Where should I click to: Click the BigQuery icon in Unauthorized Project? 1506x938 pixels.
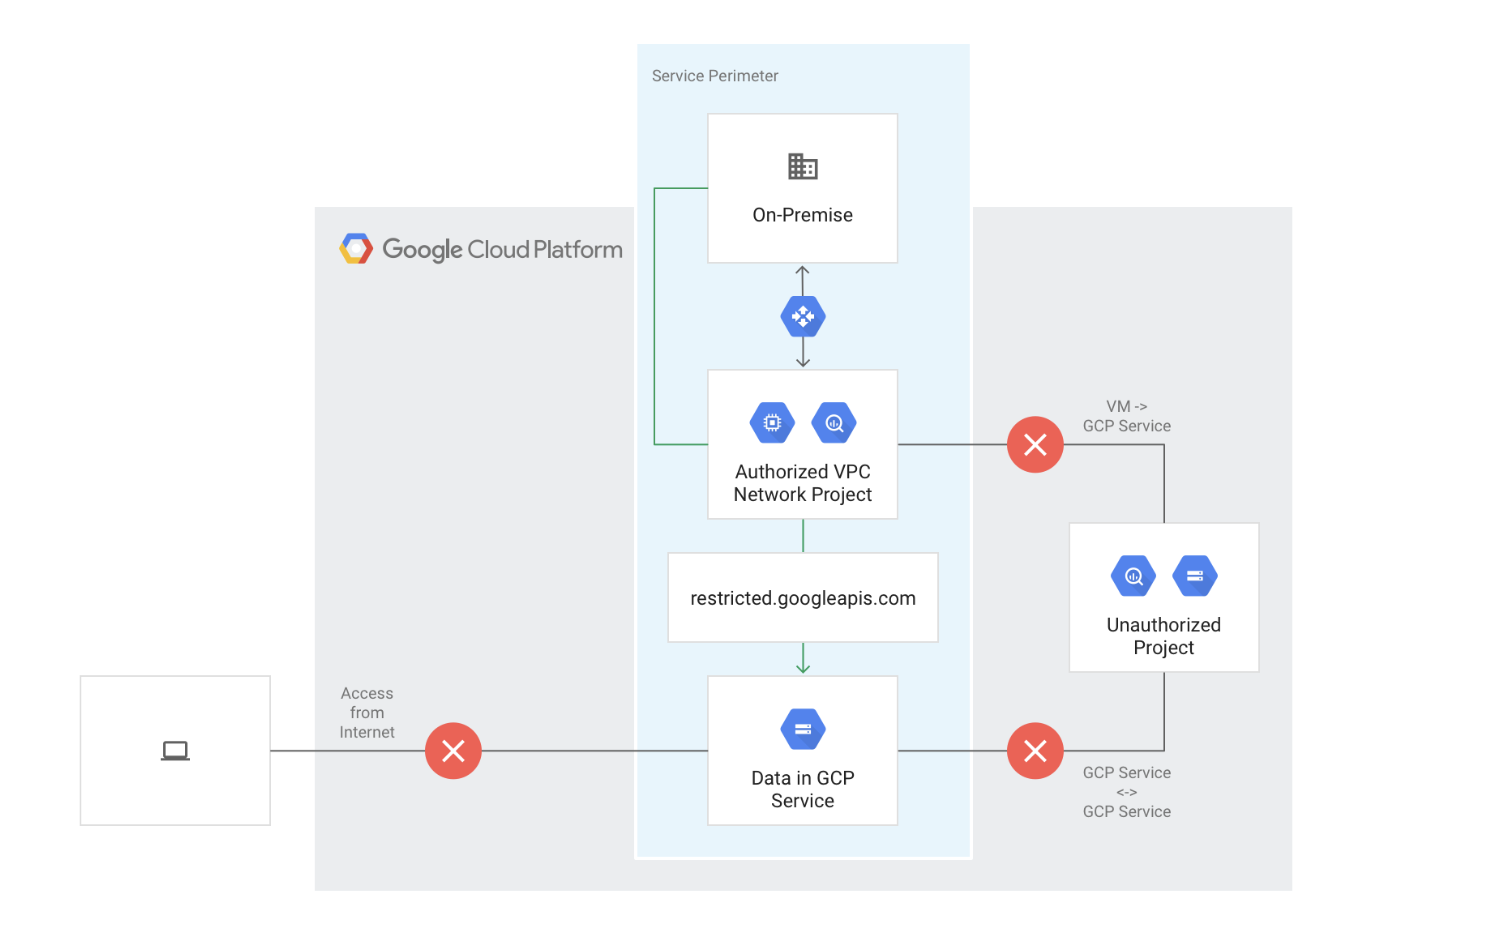(1133, 575)
